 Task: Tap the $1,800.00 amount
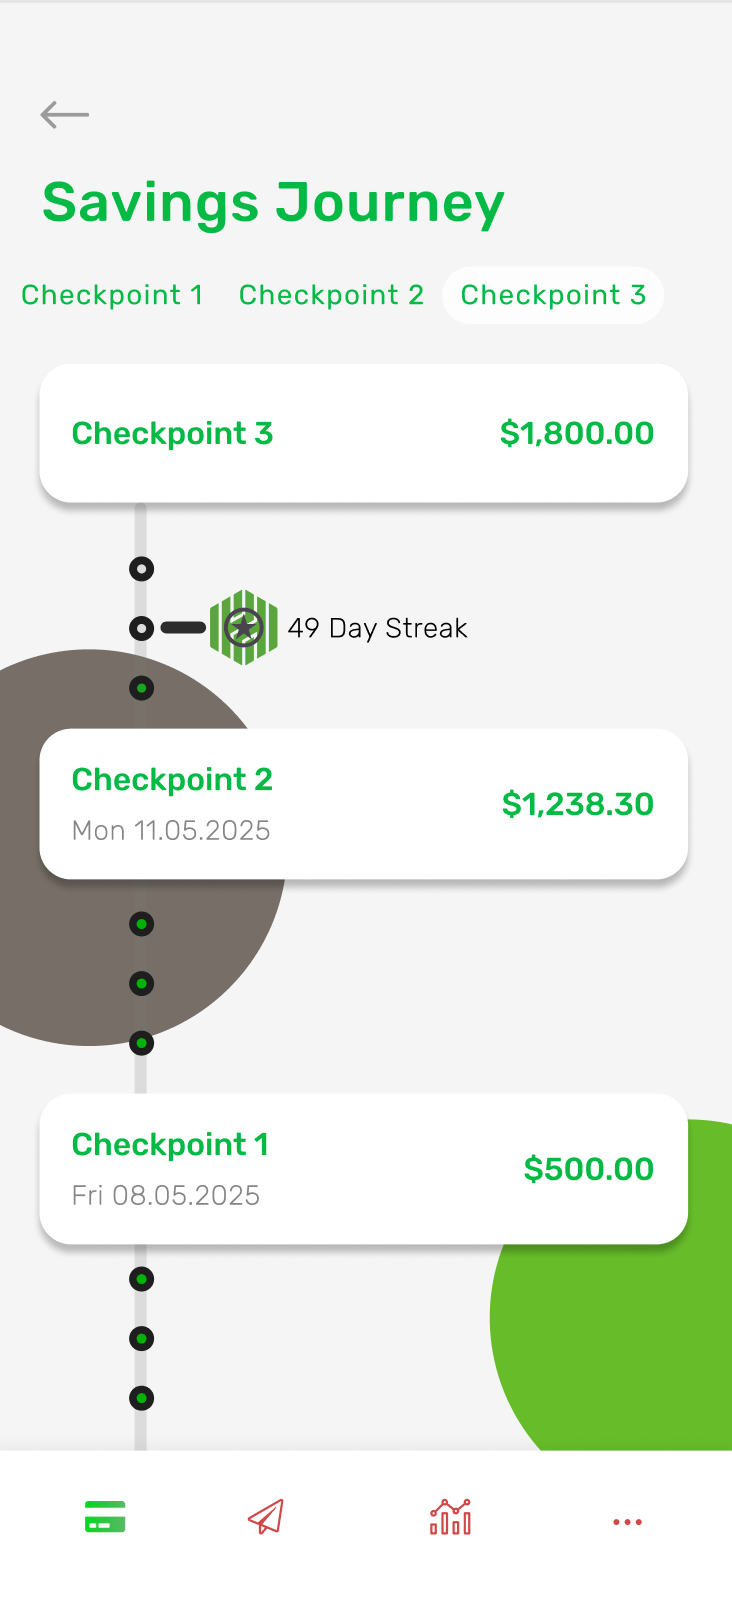577,433
